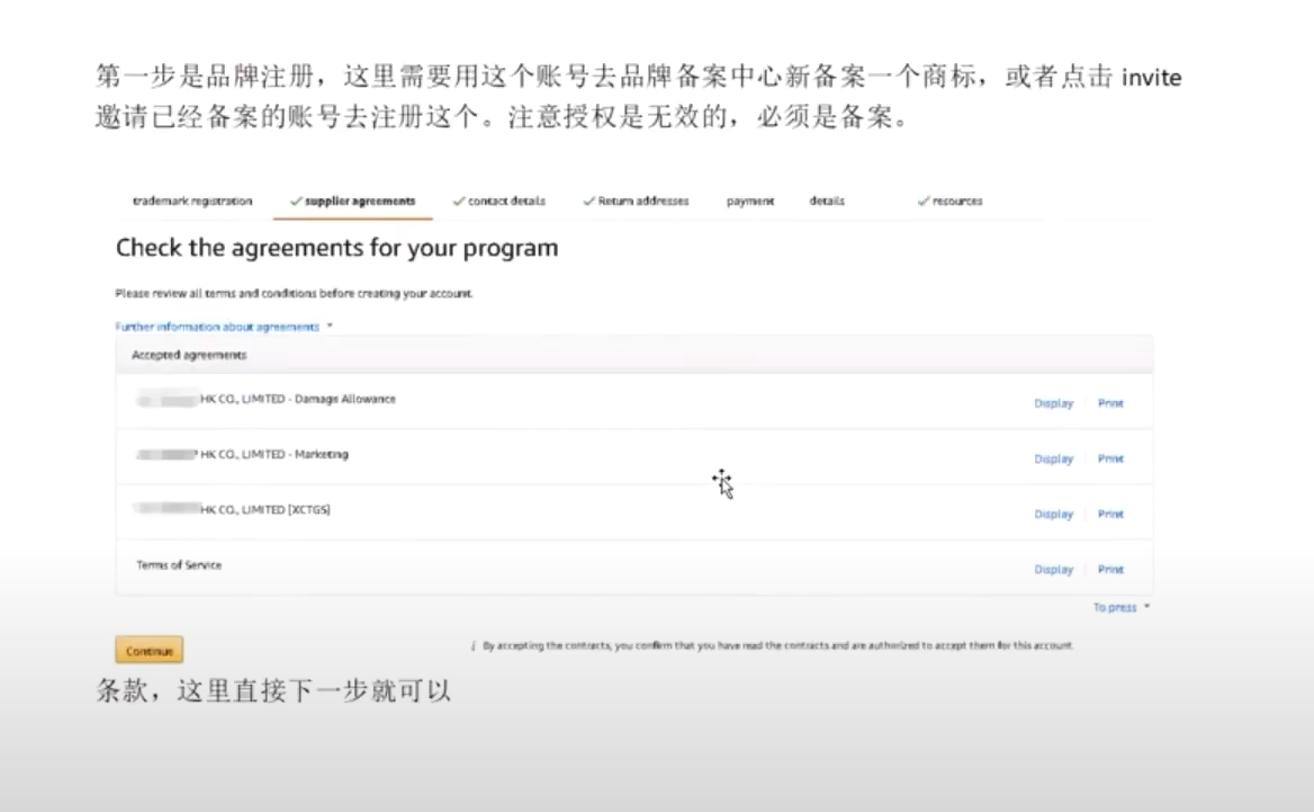Click checkmark icon next to resources
The image size is (1314, 812).
pos(922,200)
